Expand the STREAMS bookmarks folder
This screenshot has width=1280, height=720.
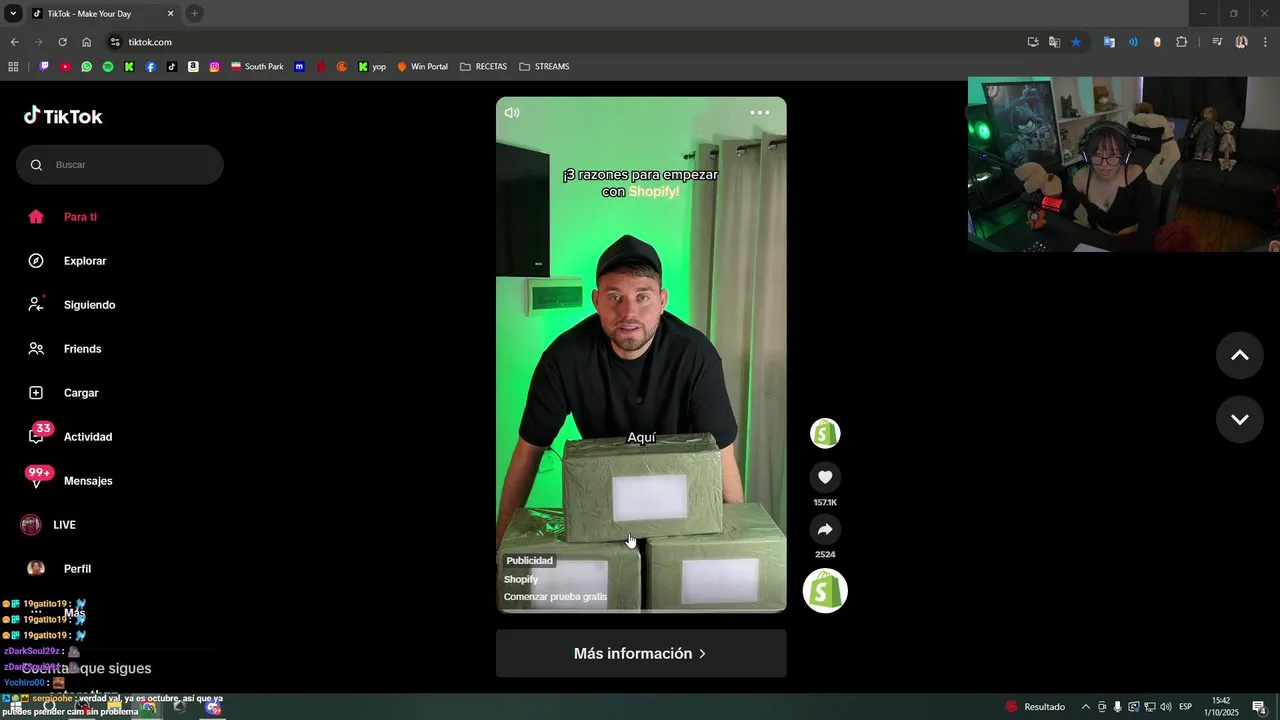click(x=545, y=67)
